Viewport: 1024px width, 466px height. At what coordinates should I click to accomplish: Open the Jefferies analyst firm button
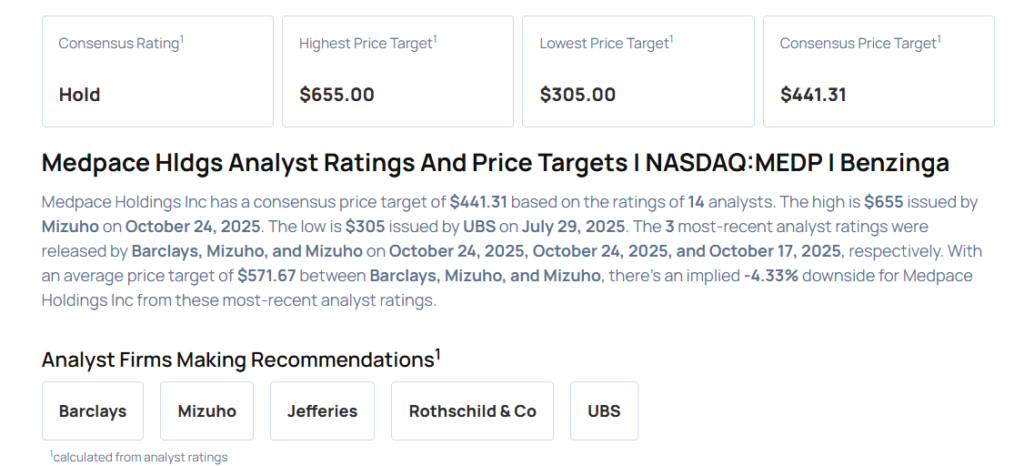tap(322, 411)
